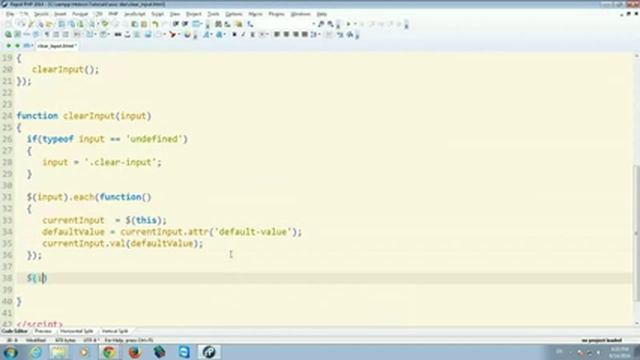This screenshot has height=360, width=640.
Task: Click the red arrow toolbar icon
Action: click(173, 35)
